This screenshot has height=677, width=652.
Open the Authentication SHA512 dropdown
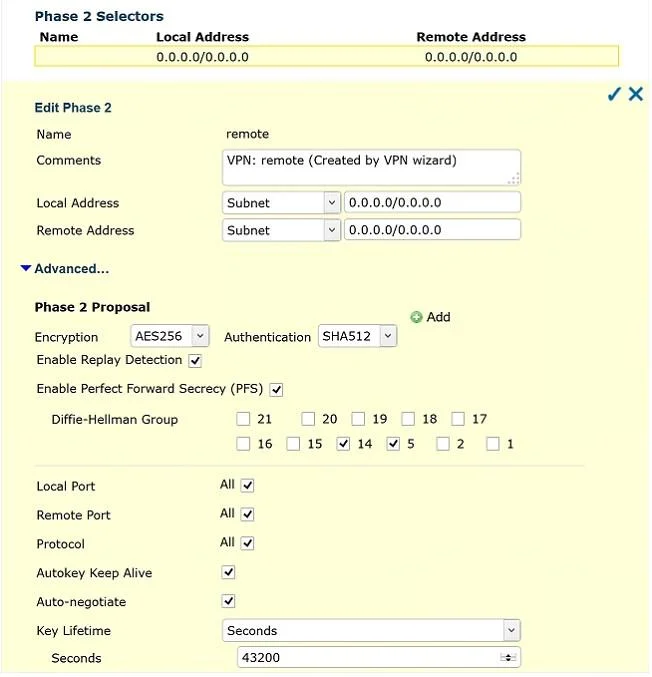click(357, 336)
